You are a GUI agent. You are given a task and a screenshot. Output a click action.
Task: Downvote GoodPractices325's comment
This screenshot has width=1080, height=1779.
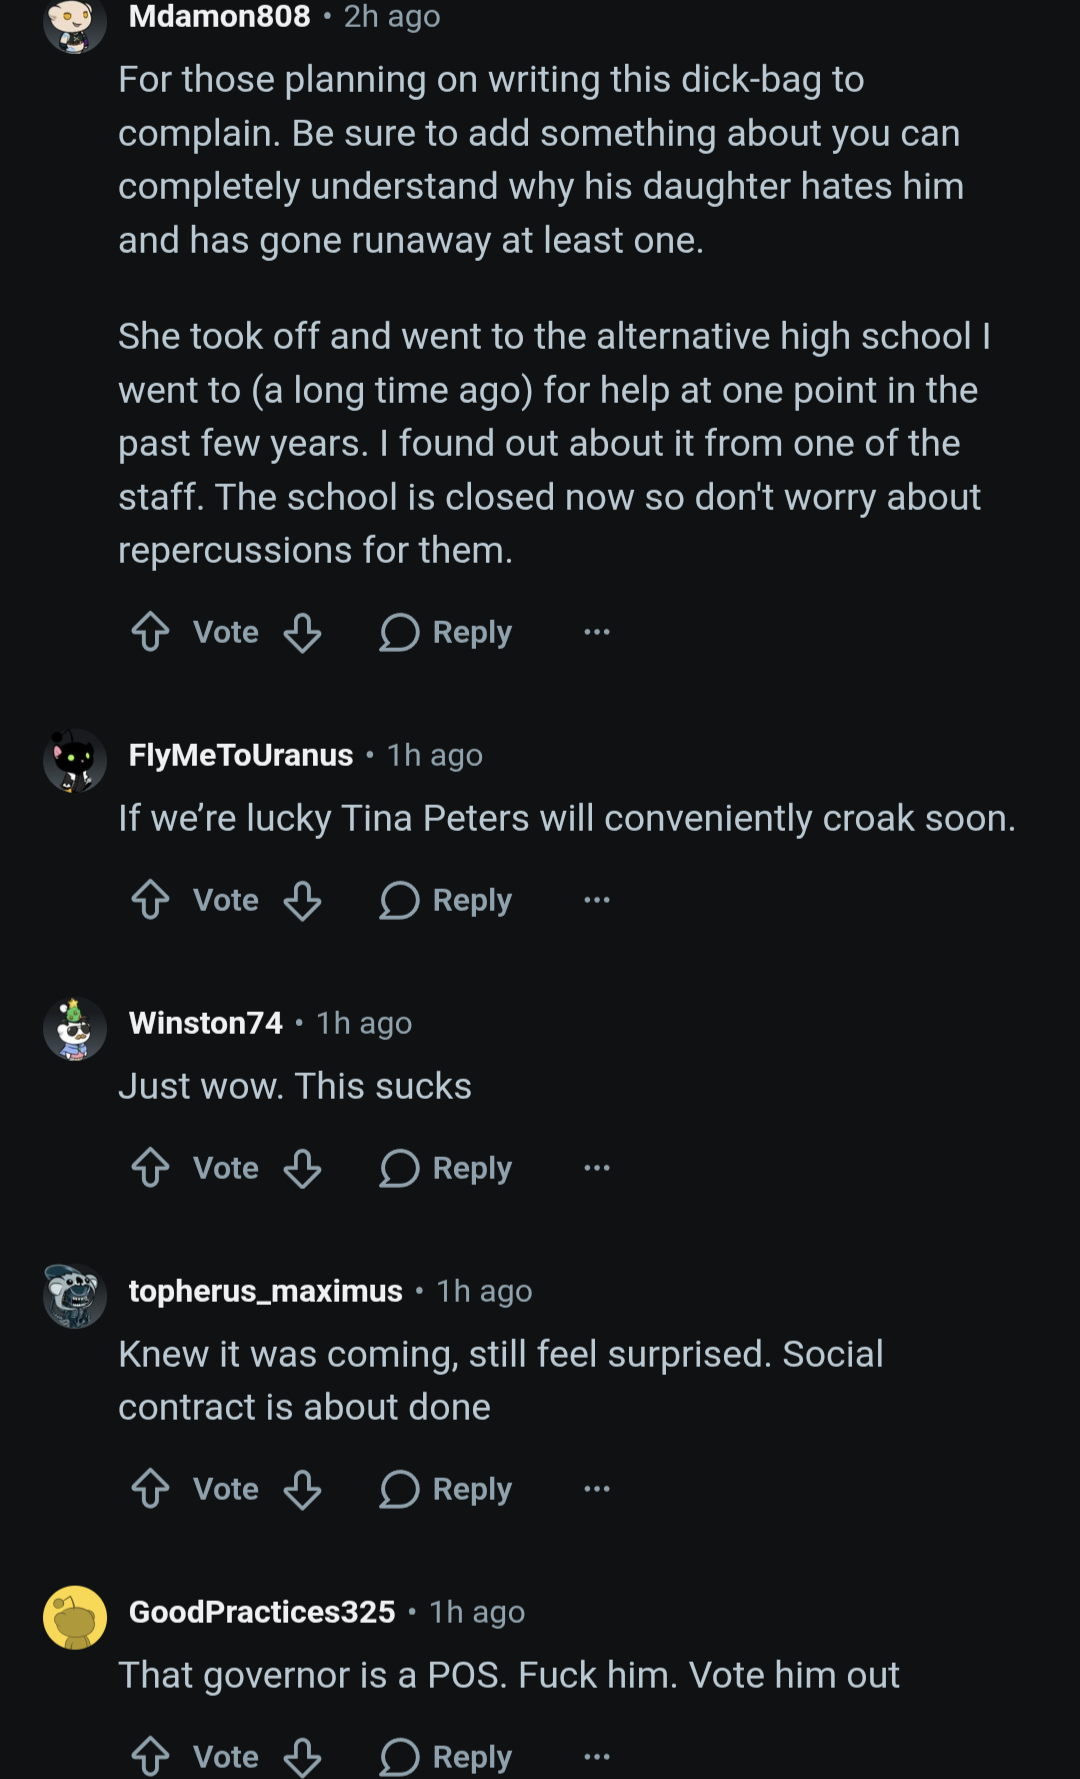[x=302, y=1757]
